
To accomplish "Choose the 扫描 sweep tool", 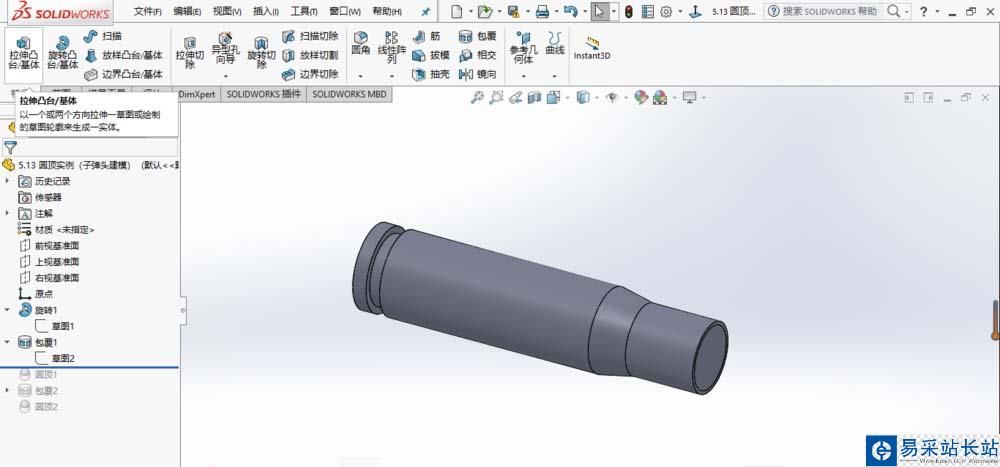I will click(x=103, y=36).
